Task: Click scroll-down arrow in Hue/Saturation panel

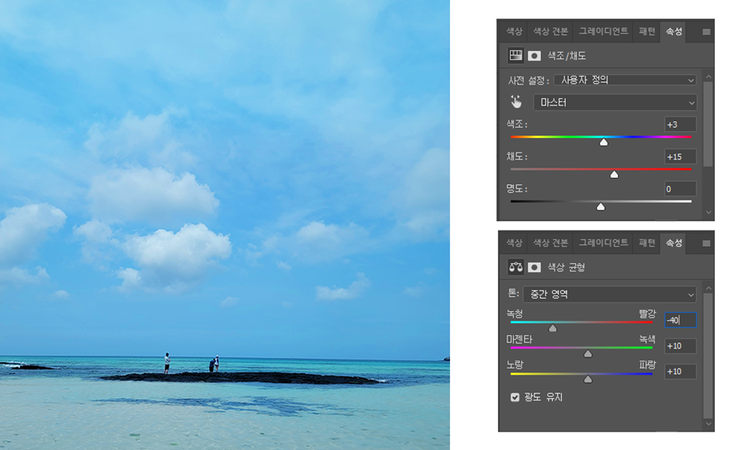Action: [708, 212]
